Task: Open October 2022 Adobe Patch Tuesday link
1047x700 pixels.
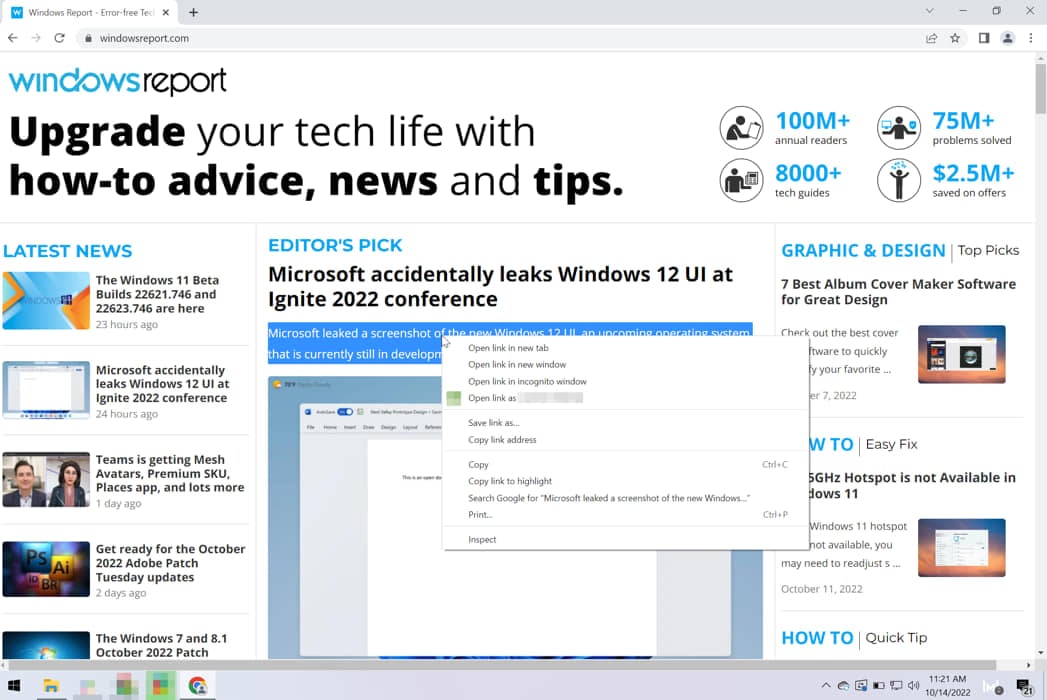Action: [x=170, y=563]
